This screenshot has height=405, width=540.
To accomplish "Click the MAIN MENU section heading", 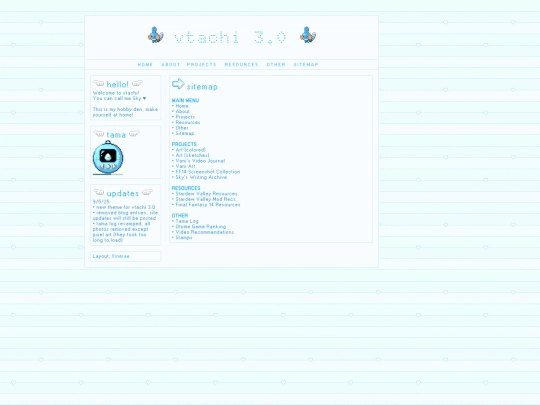I will coord(185,101).
